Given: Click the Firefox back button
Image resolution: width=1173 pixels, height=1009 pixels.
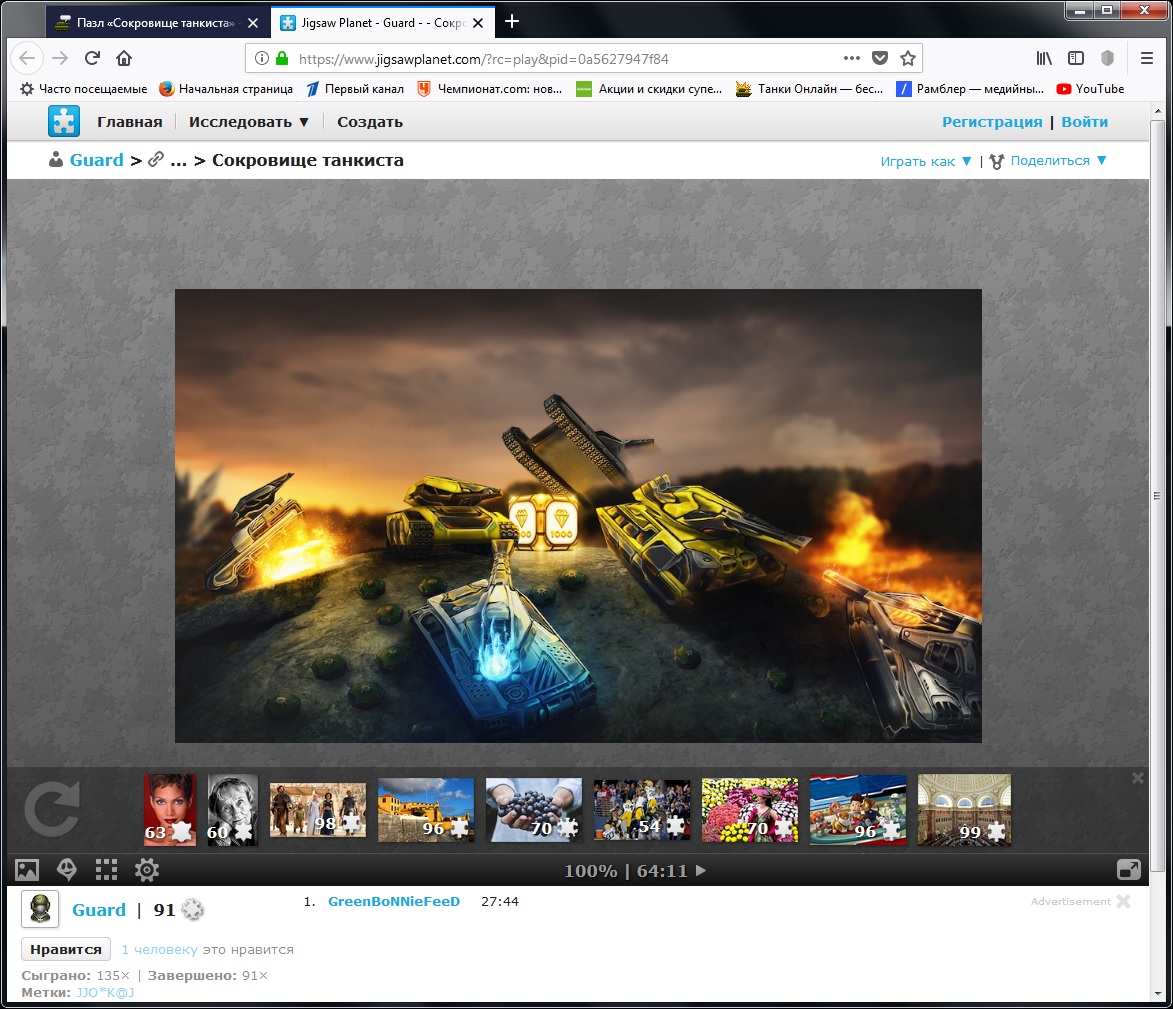Looking at the screenshot, I should (x=27, y=58).
